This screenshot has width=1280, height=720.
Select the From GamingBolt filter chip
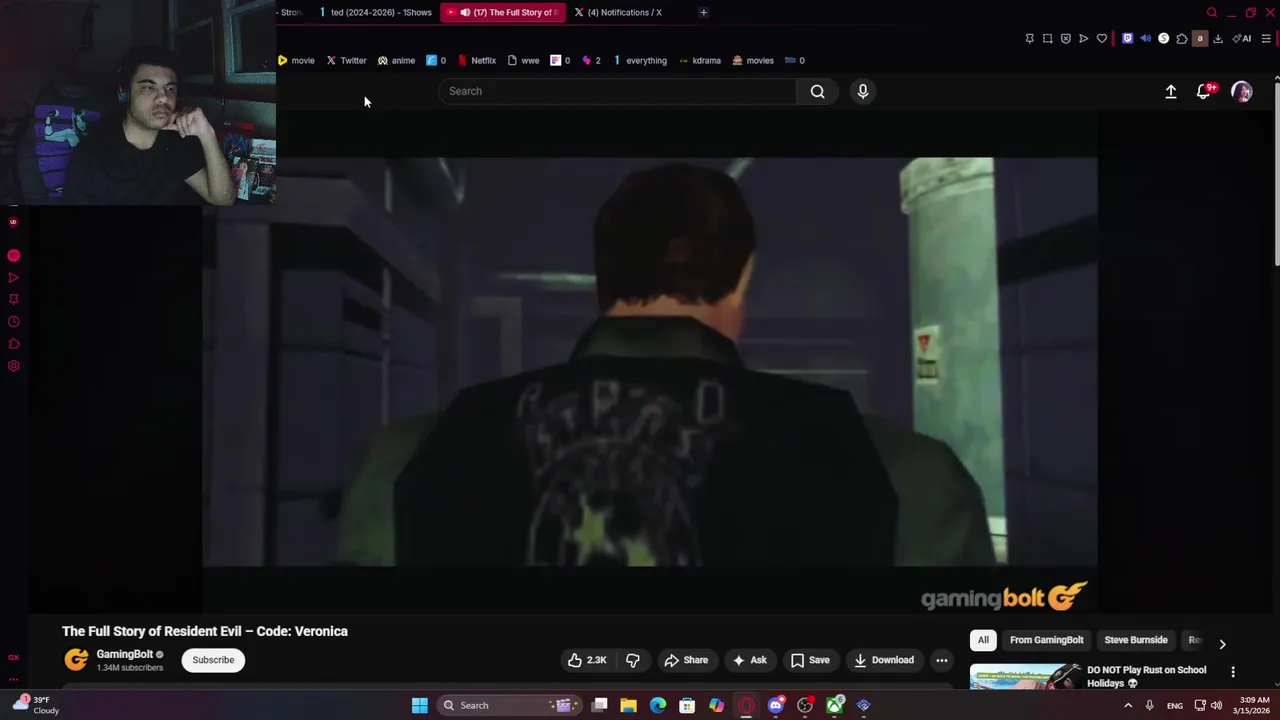[x=1046, y=640]
